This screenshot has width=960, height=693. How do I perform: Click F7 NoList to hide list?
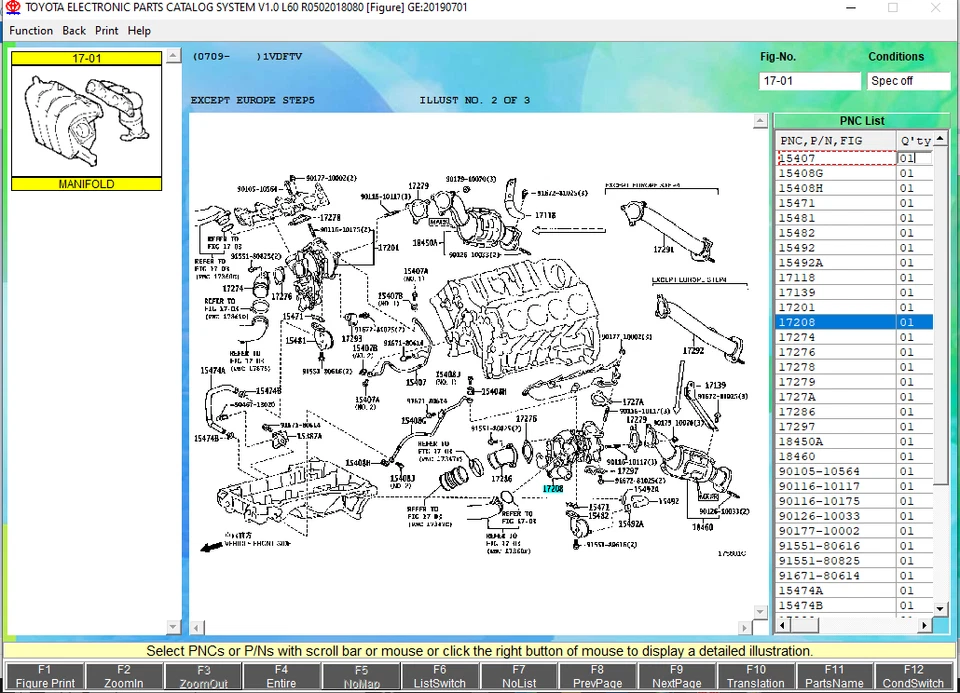pyautogui.click(x=518, y=677)
